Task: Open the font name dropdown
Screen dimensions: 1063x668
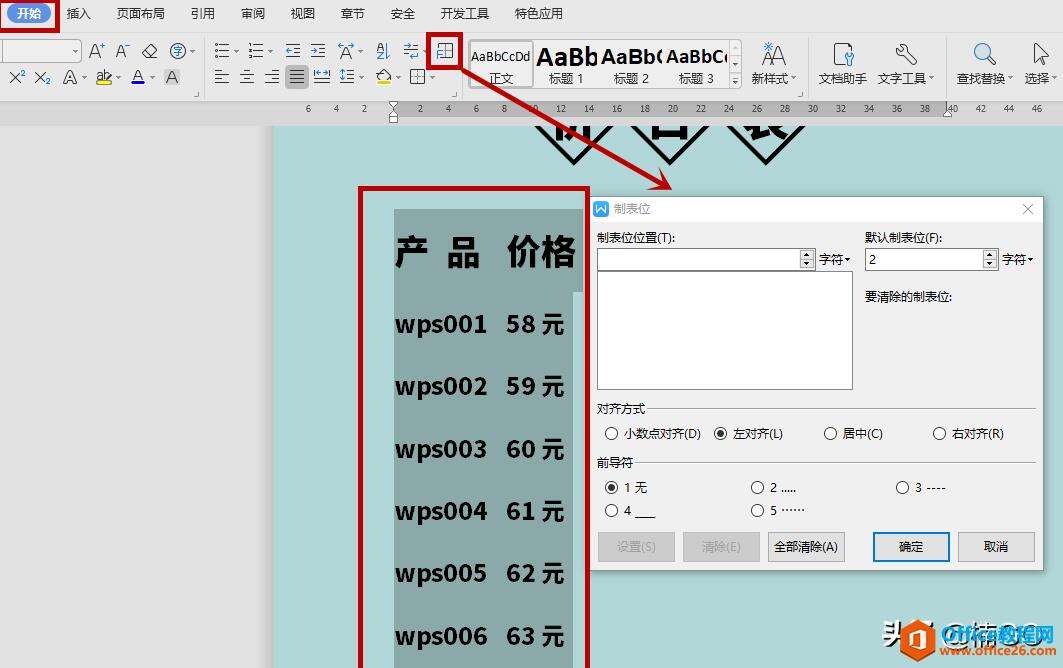Action: (x=75, y=51)
